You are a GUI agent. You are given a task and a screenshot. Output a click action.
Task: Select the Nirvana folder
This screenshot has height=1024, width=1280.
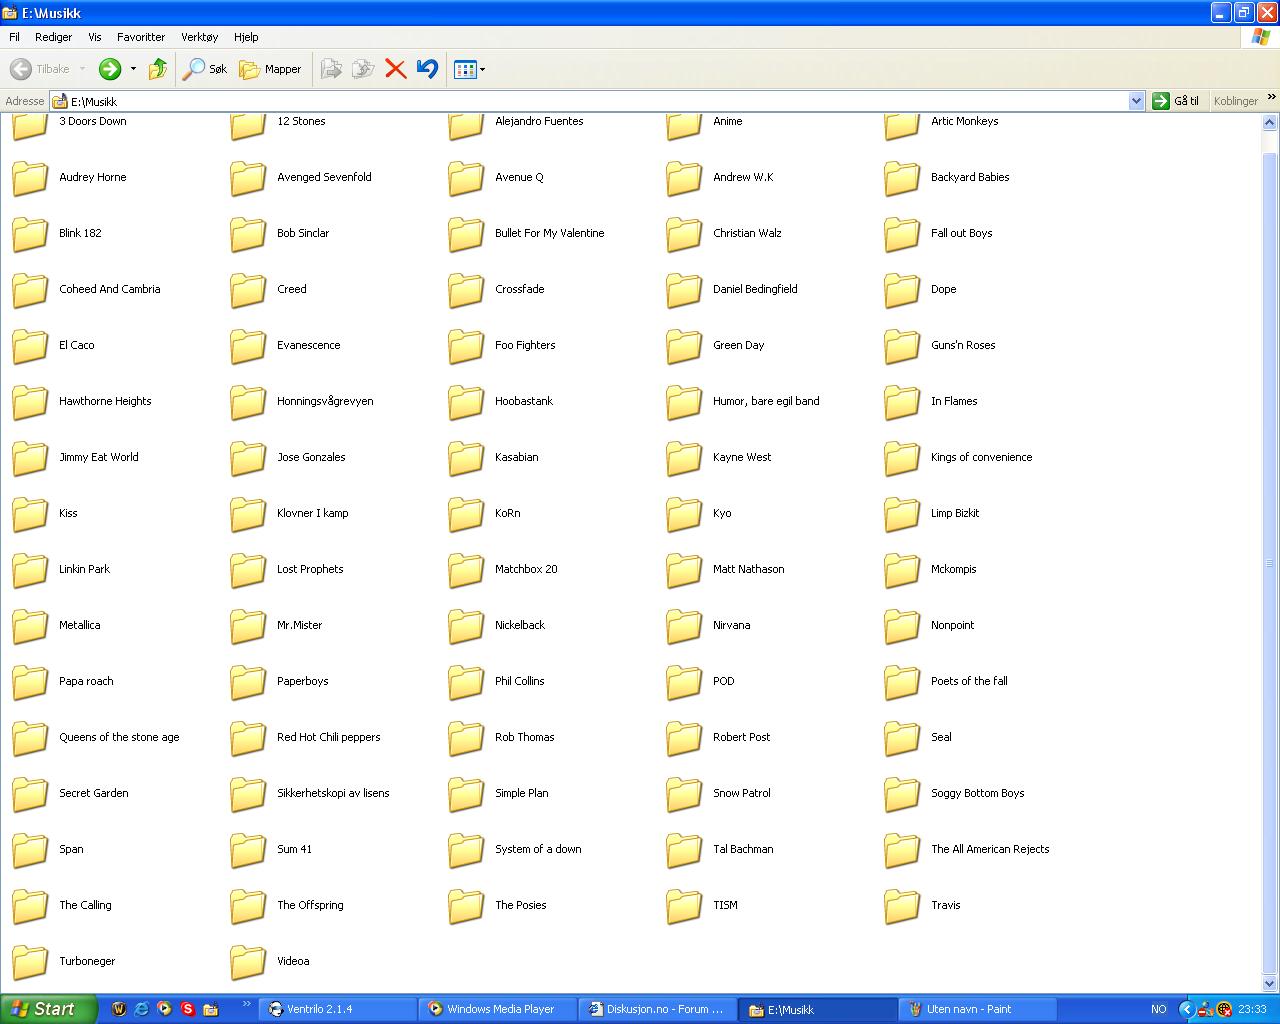709,626
